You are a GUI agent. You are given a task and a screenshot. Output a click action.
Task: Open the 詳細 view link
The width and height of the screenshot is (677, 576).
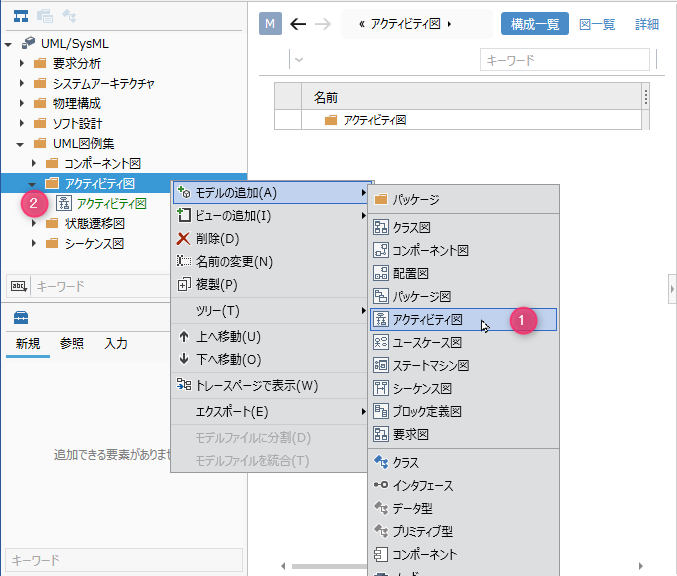[647, 24]
